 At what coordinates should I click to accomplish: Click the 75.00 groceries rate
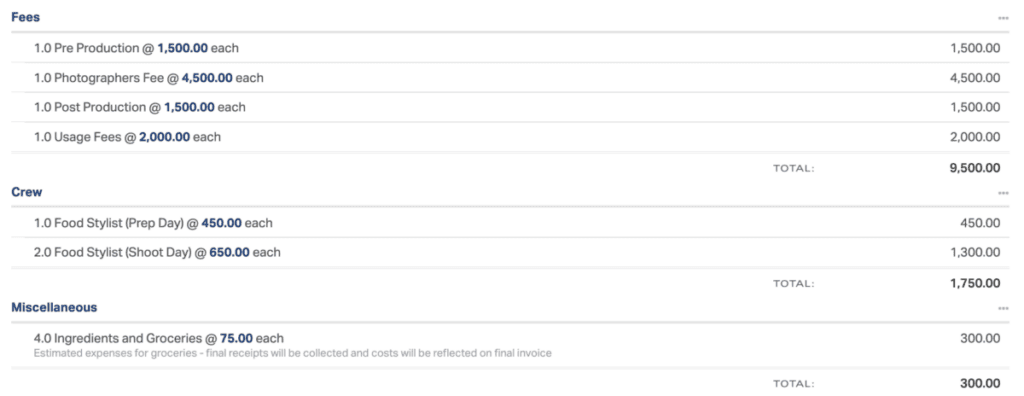[236, 338]
